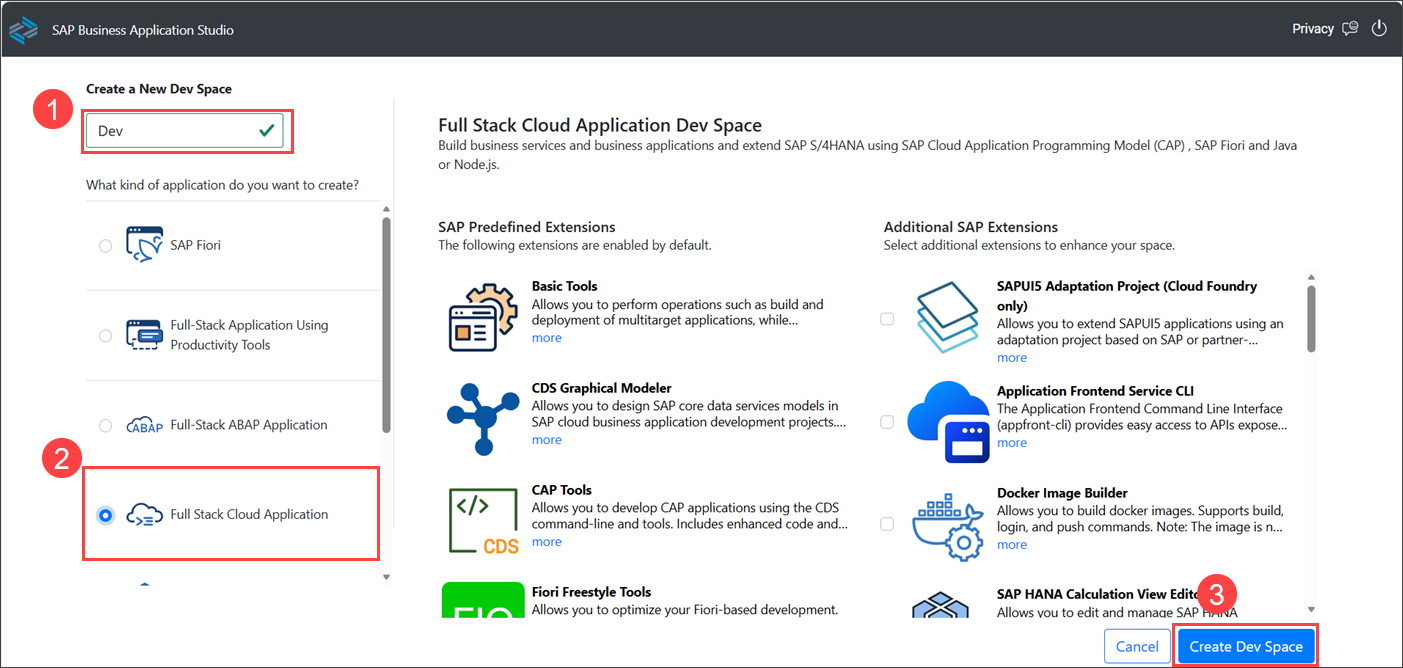Select the Full-Stack ABAP Application radio button
The image size is (1403, 668).
click(x=106, y=426)
